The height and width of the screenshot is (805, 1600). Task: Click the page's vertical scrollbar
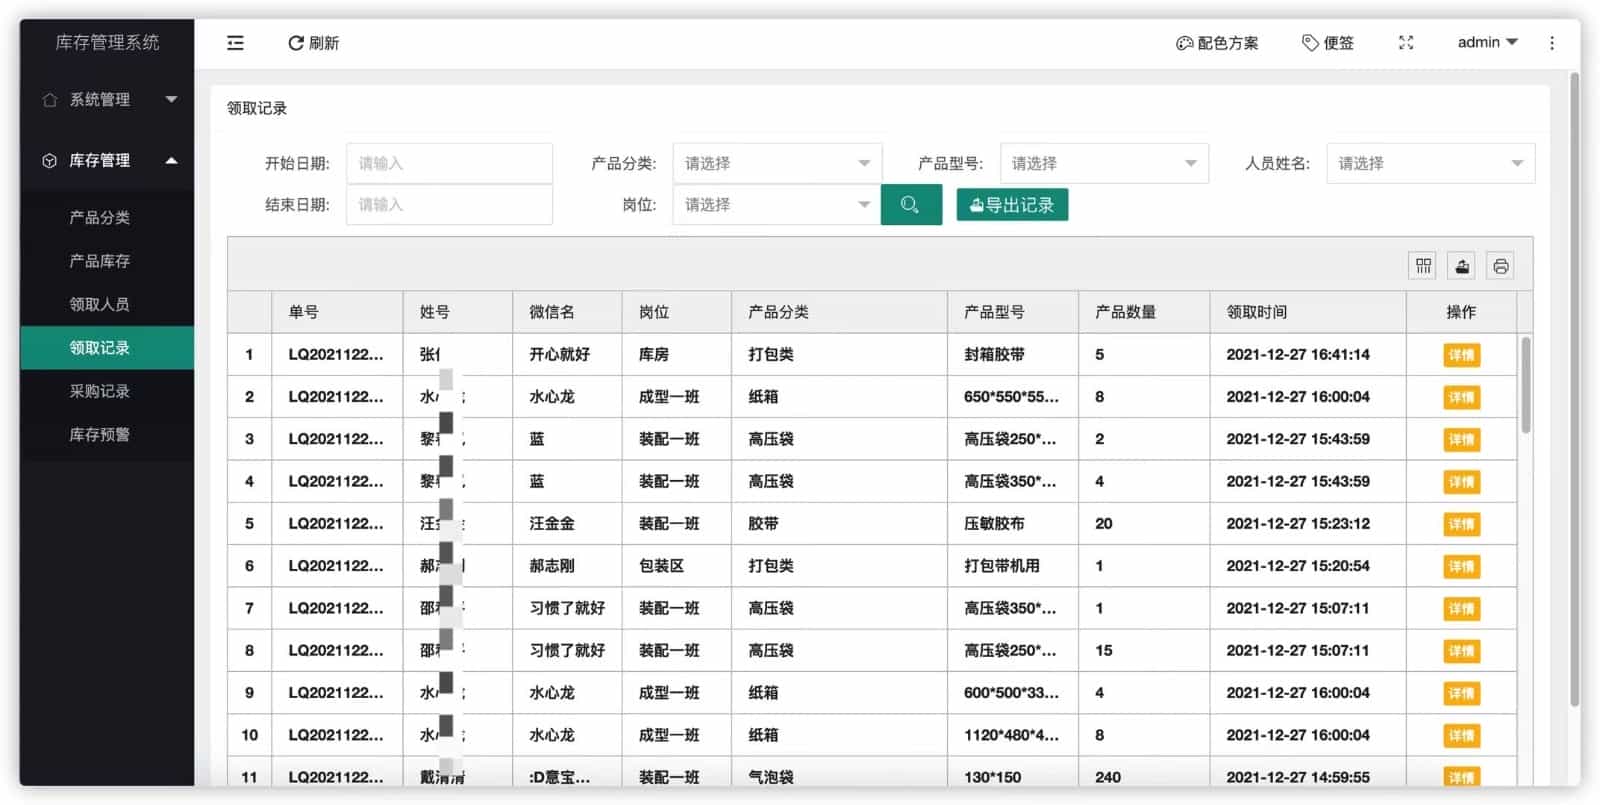click(1575, 390)
